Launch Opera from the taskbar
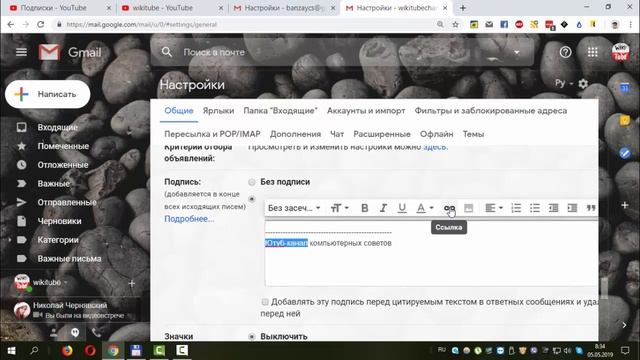Image resolution: width=640 pixels, height=360 pixels. pyautogui.click(x=90, y=351)
